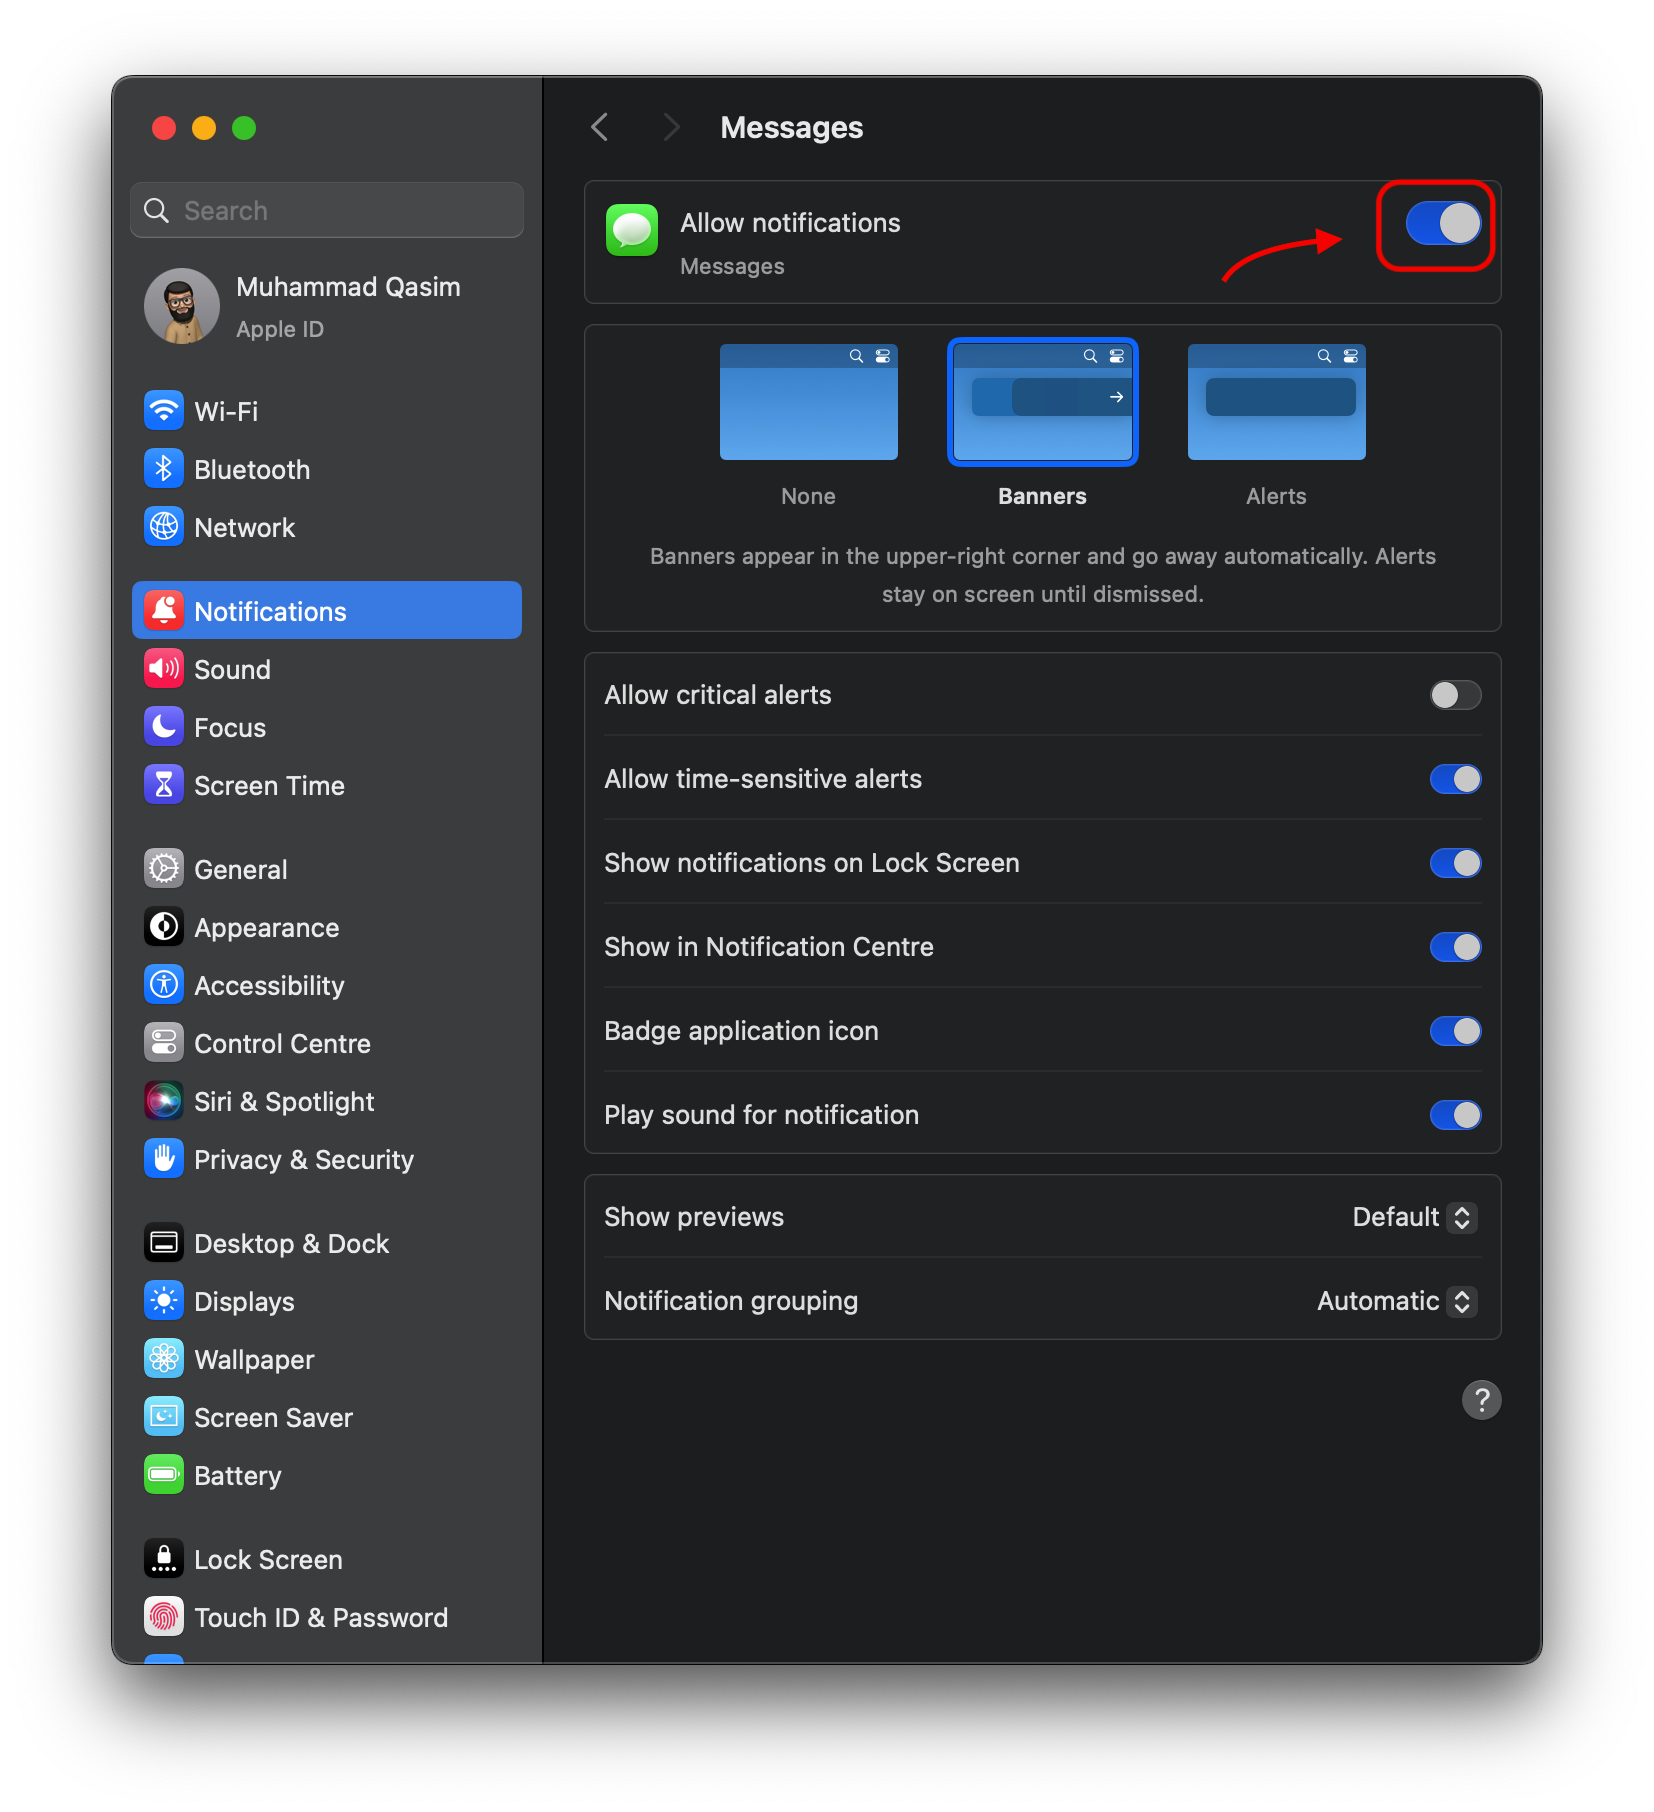Click the "Control Centre" sidebar text

tap(282, 1043)
